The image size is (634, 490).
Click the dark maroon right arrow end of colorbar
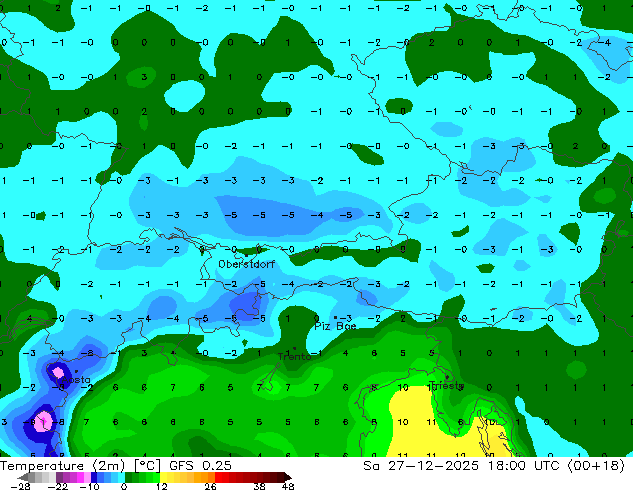[287, 477]
